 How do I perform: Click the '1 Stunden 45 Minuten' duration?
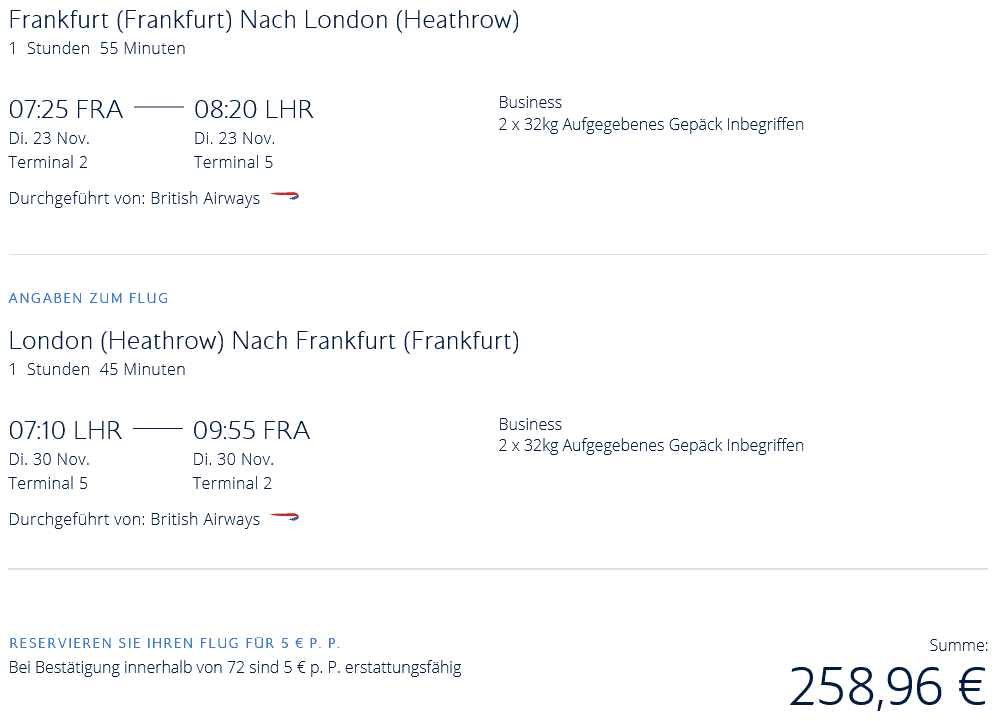97,369
